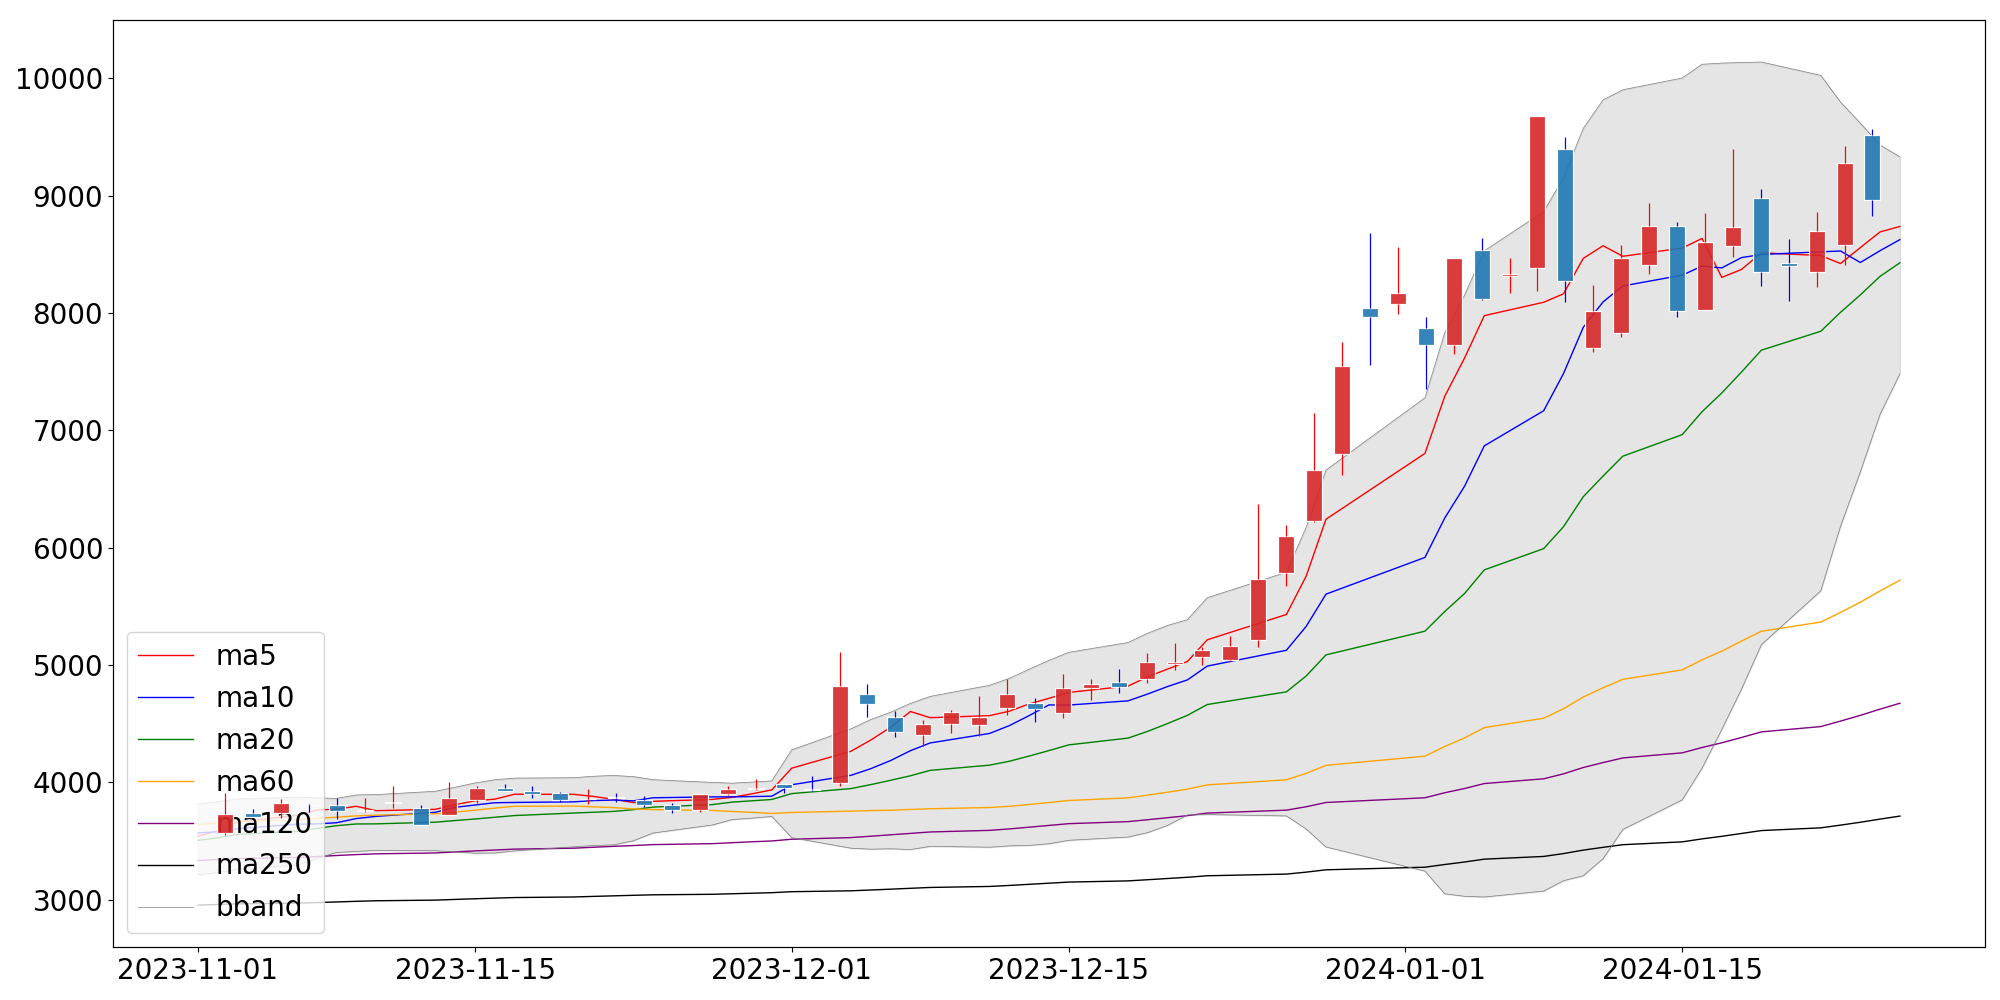
Task: Click the ma60 legend label
Action: (254, 781)
